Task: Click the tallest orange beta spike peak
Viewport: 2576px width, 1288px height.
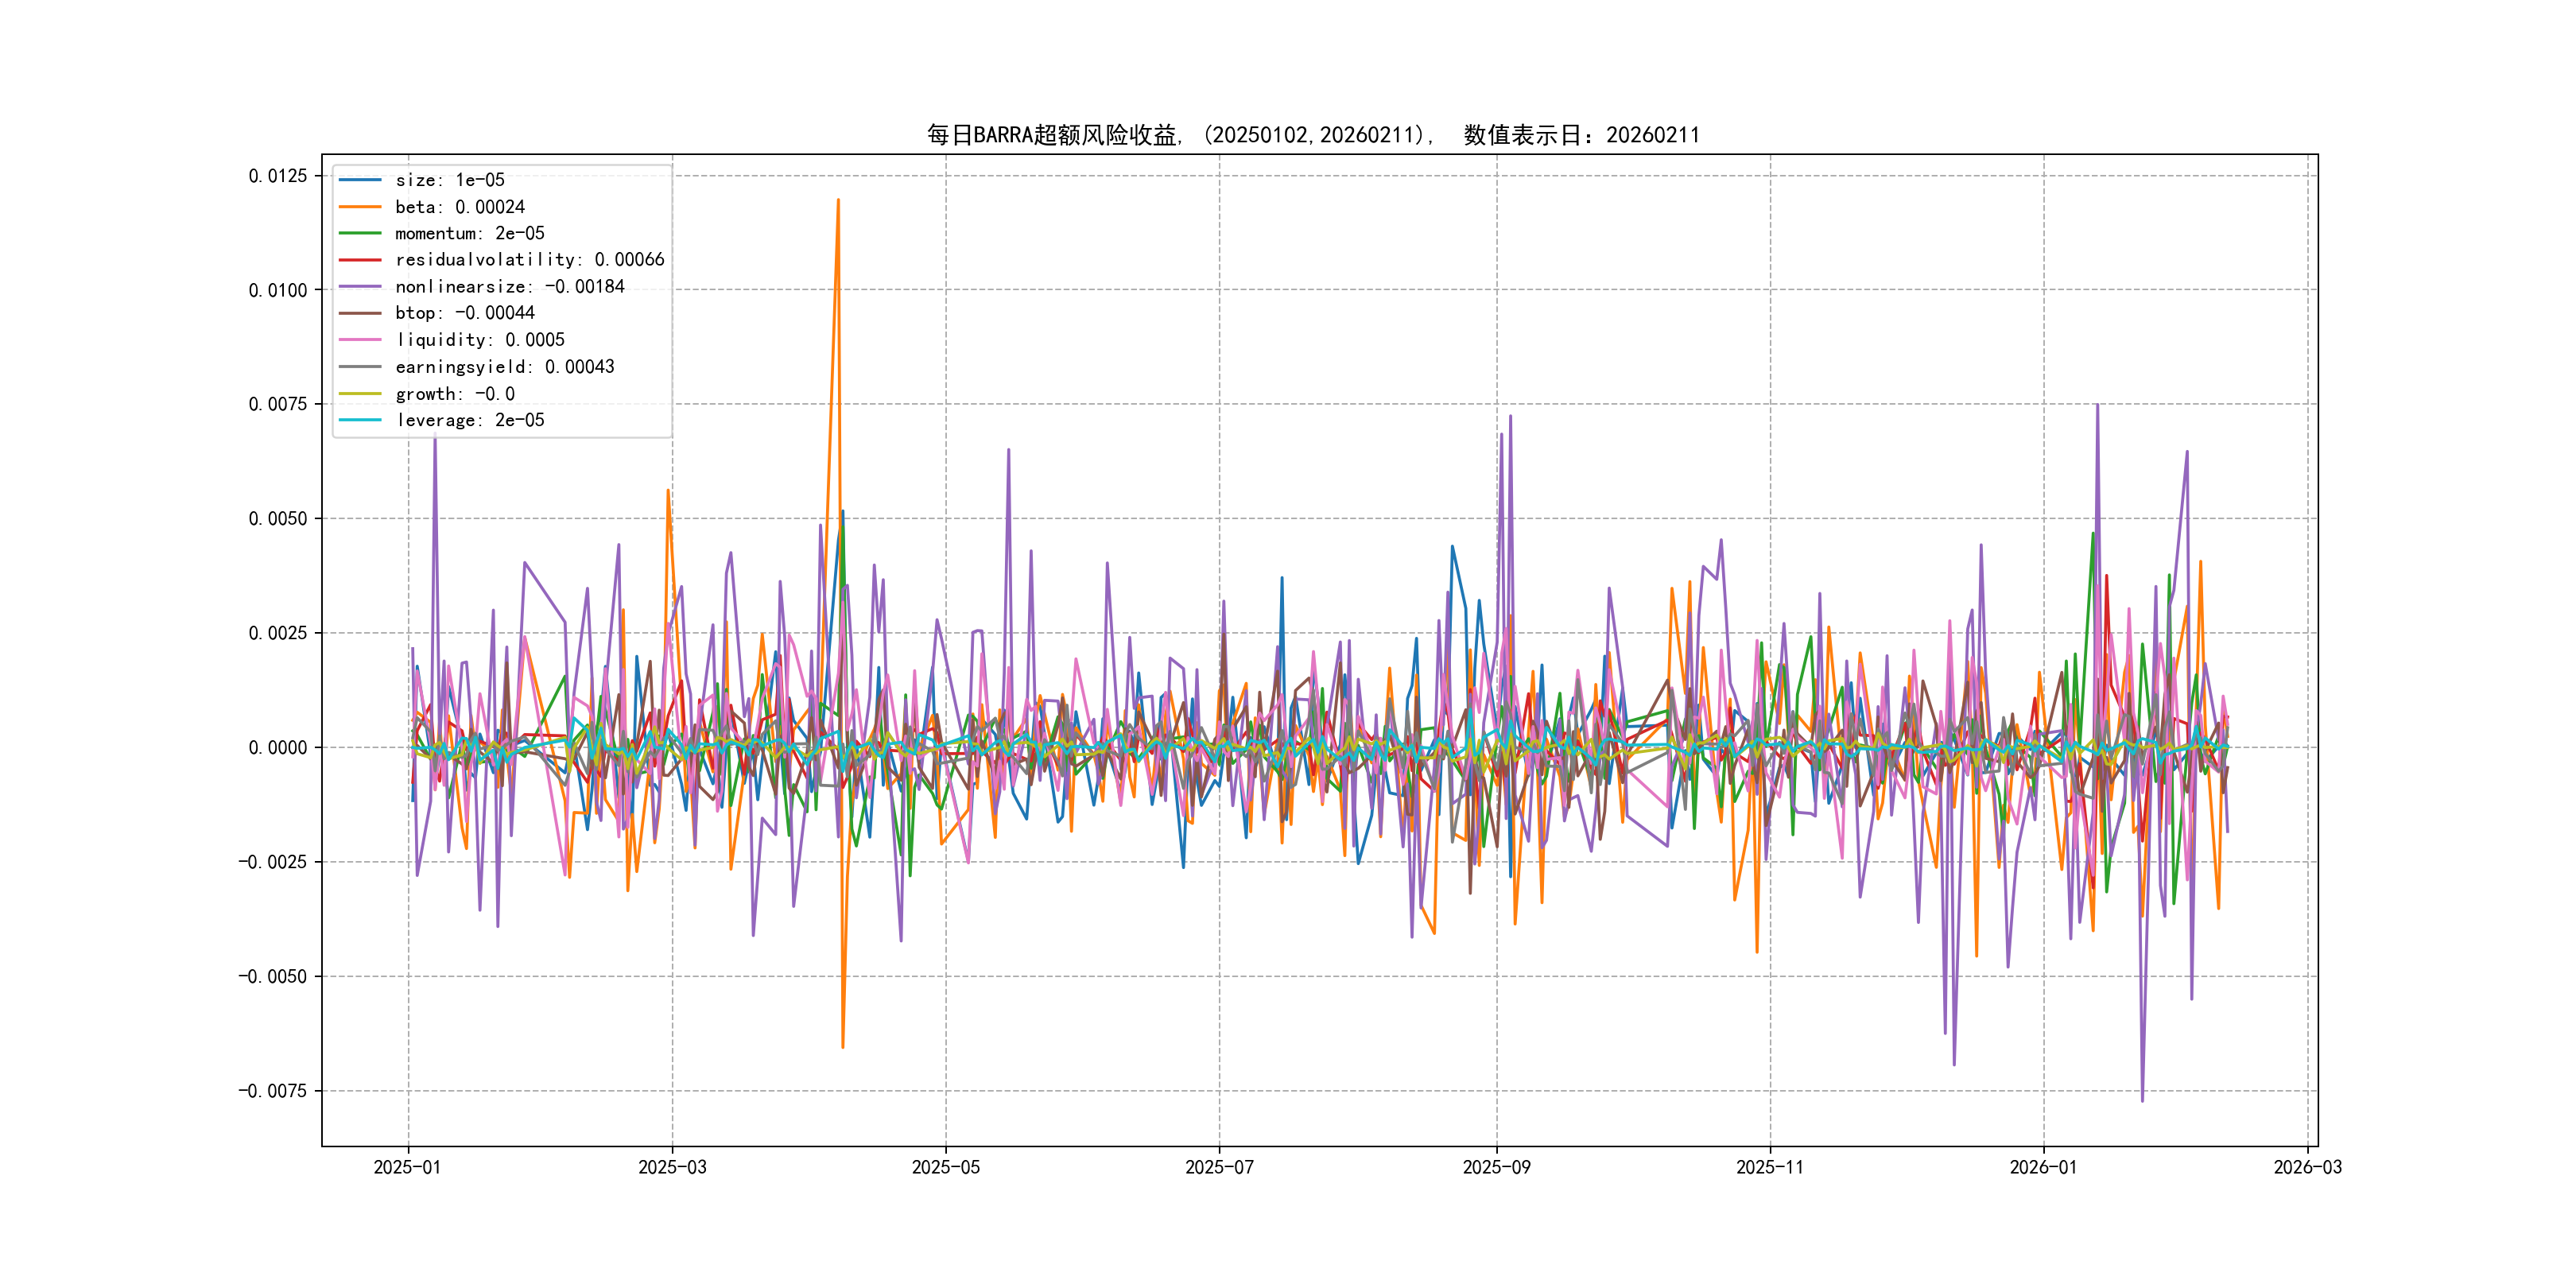Action: pyautogui.click(x=838, y=200)
